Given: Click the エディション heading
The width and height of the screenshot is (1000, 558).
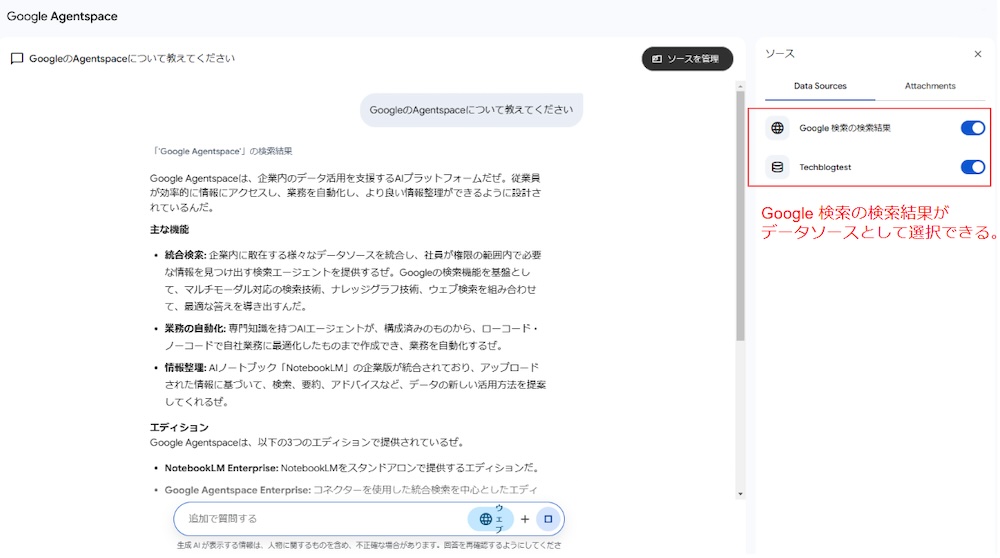Looking at the screenshot, I should coord(179,427).
